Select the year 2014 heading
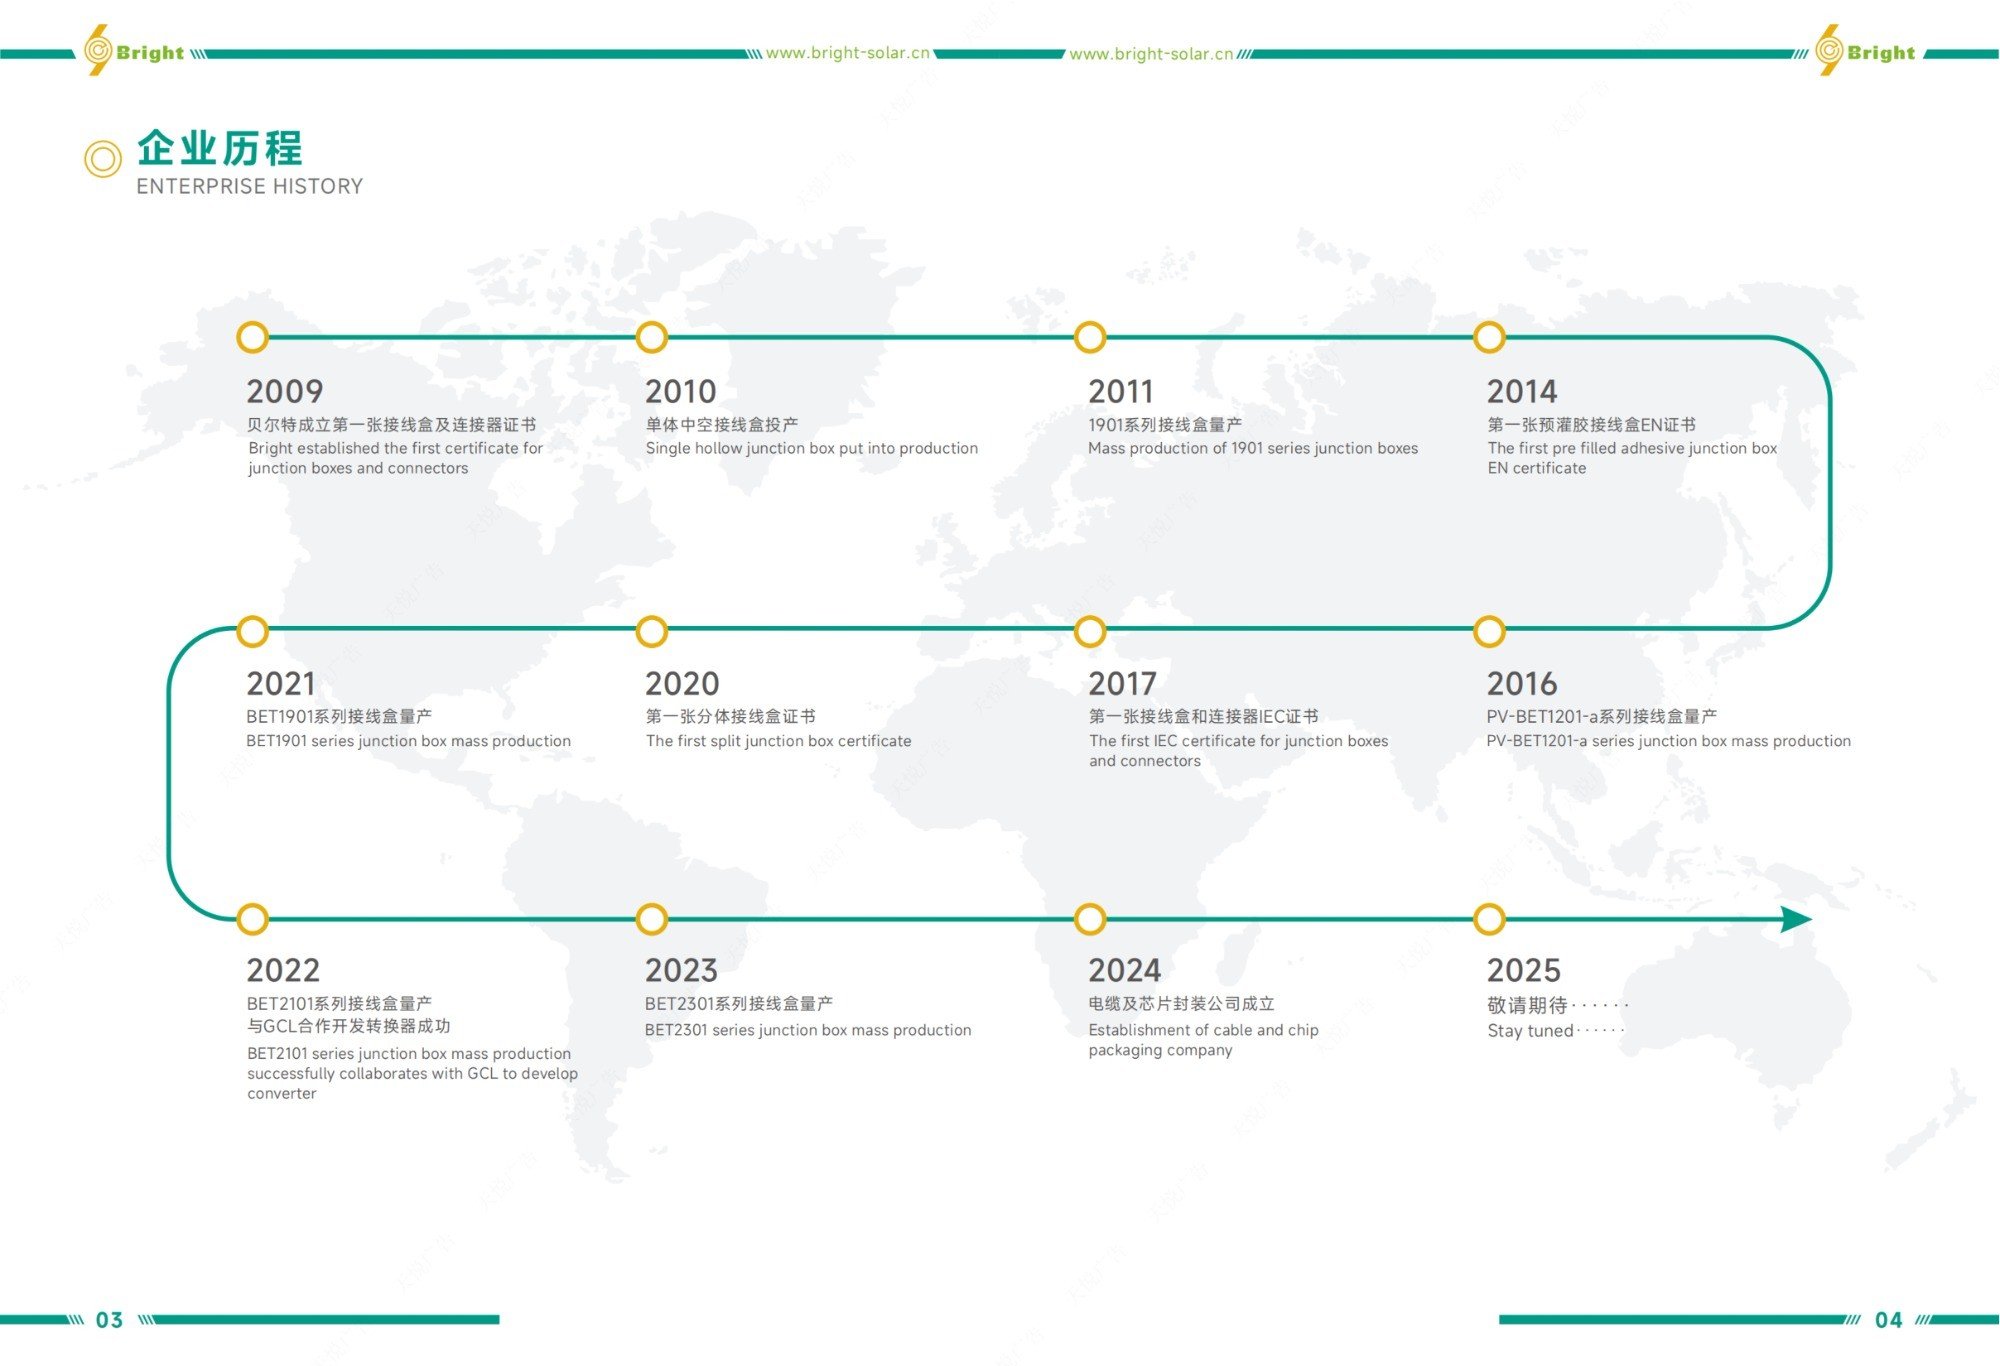Image resolution: width=2000 pixels, height=1366 pixels. click(1522, 391)
